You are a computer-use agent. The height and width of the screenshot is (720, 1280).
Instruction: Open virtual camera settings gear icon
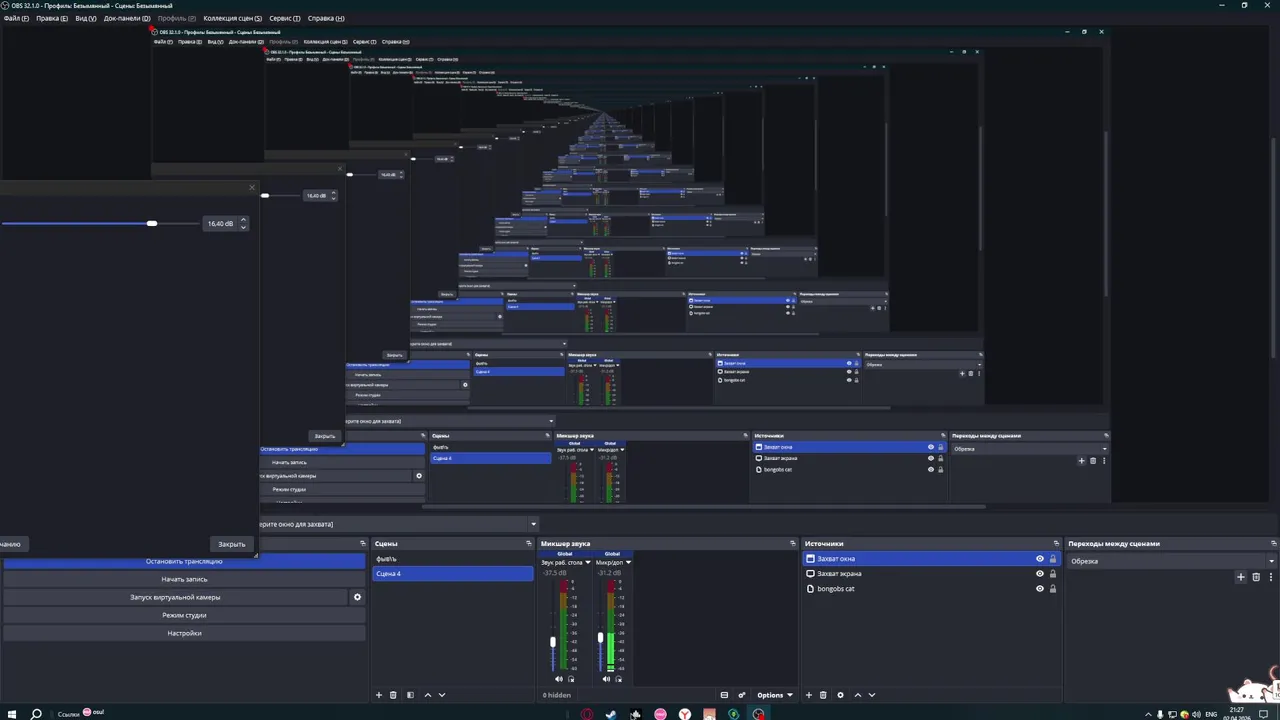click(357, 597)
